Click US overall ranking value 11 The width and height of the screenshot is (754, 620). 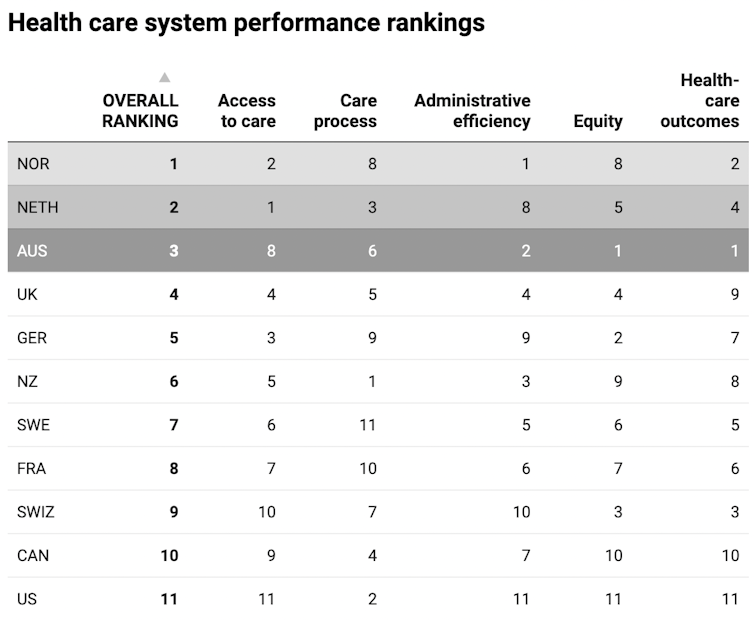pos(169,599)
